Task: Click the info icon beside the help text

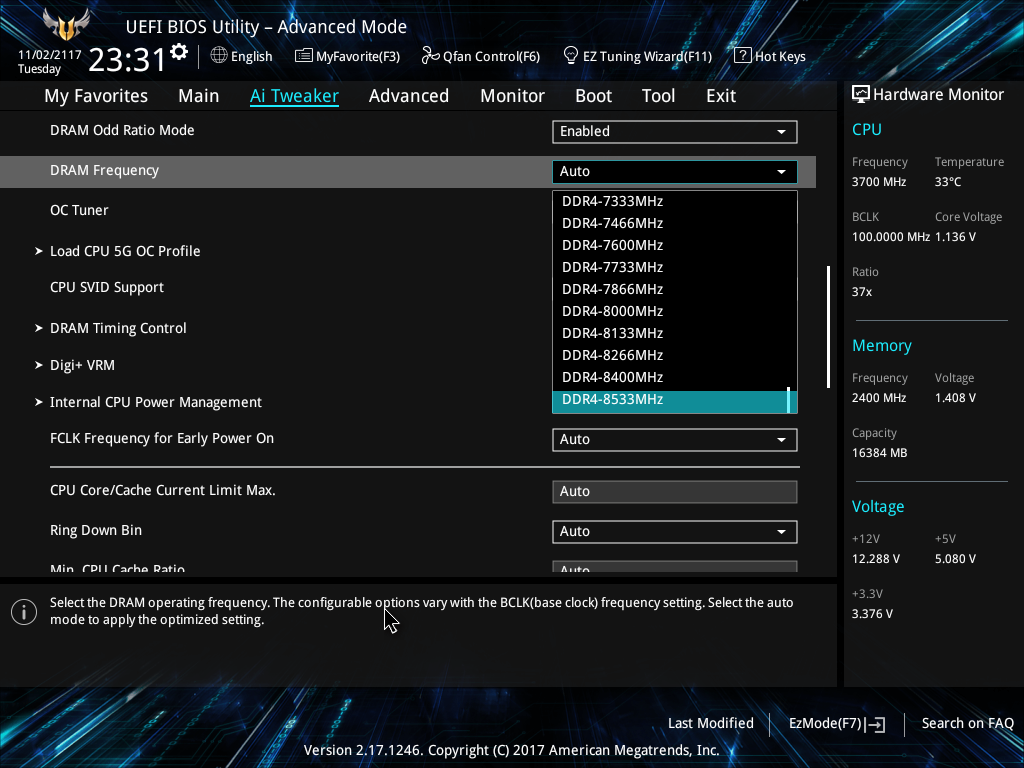Action: [24, 612]
